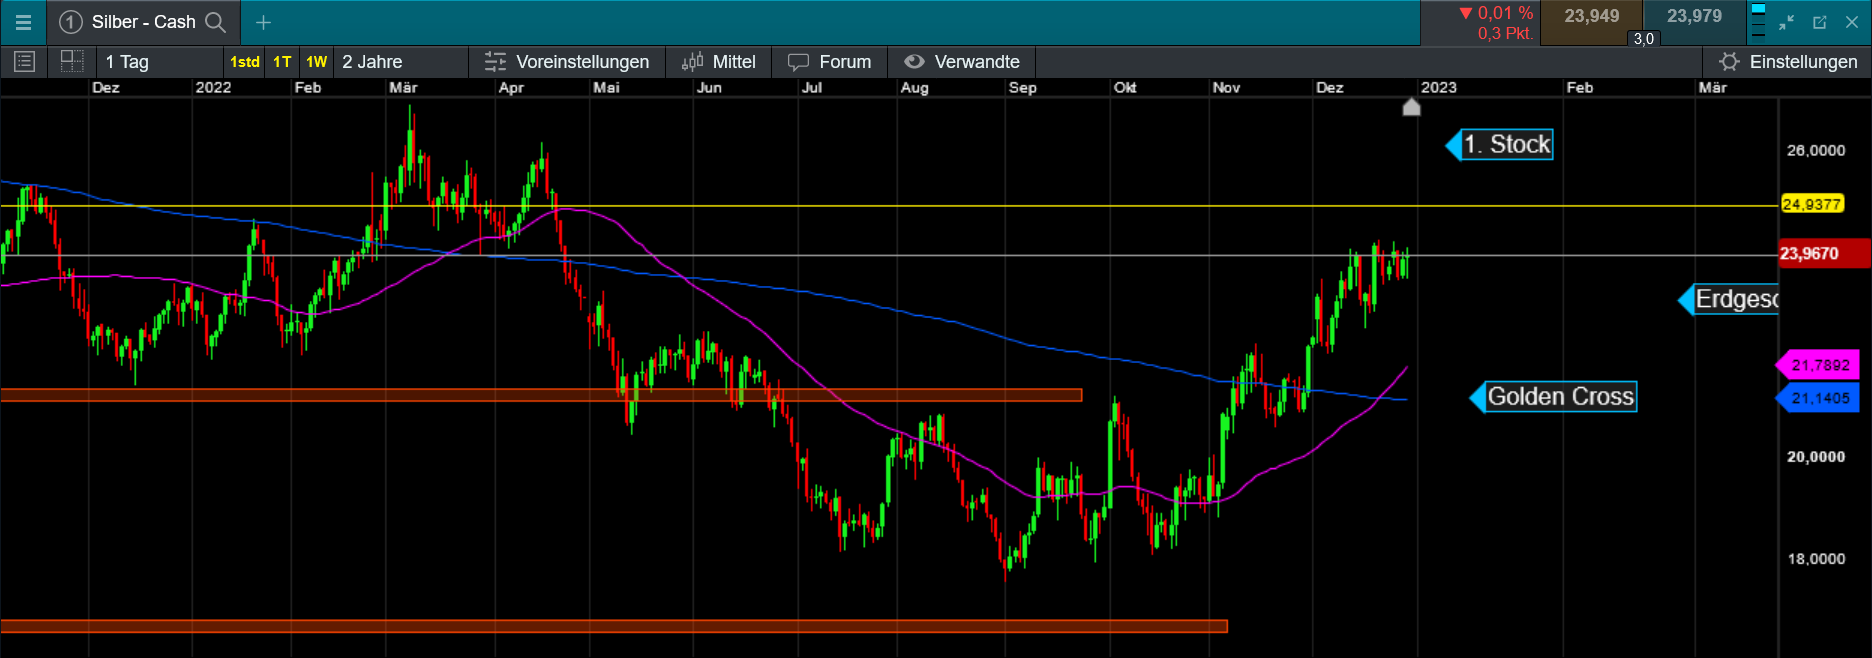This screenshot has width=1872, height=658.
Task: Click the 2023 label on time axis
Action: click(x=1438, y=87)
